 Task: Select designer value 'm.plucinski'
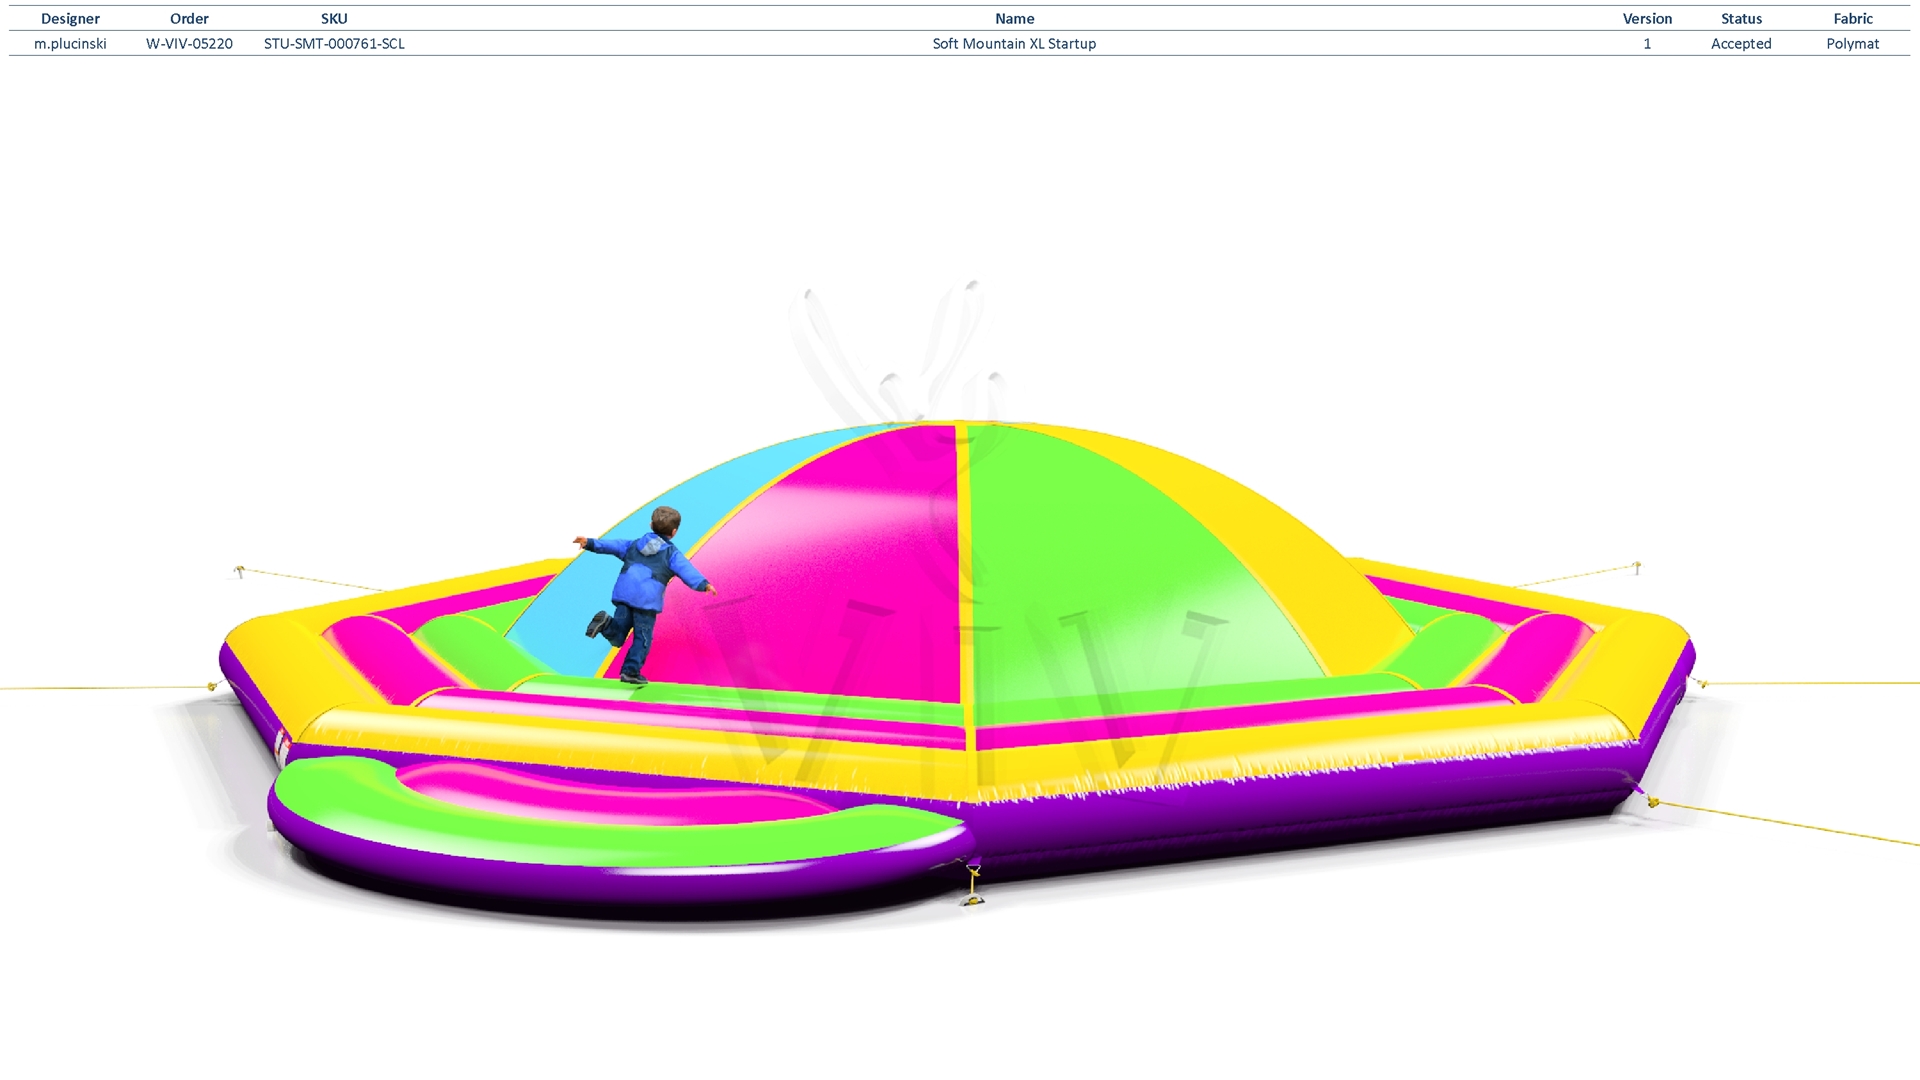(x=70, y=44)
